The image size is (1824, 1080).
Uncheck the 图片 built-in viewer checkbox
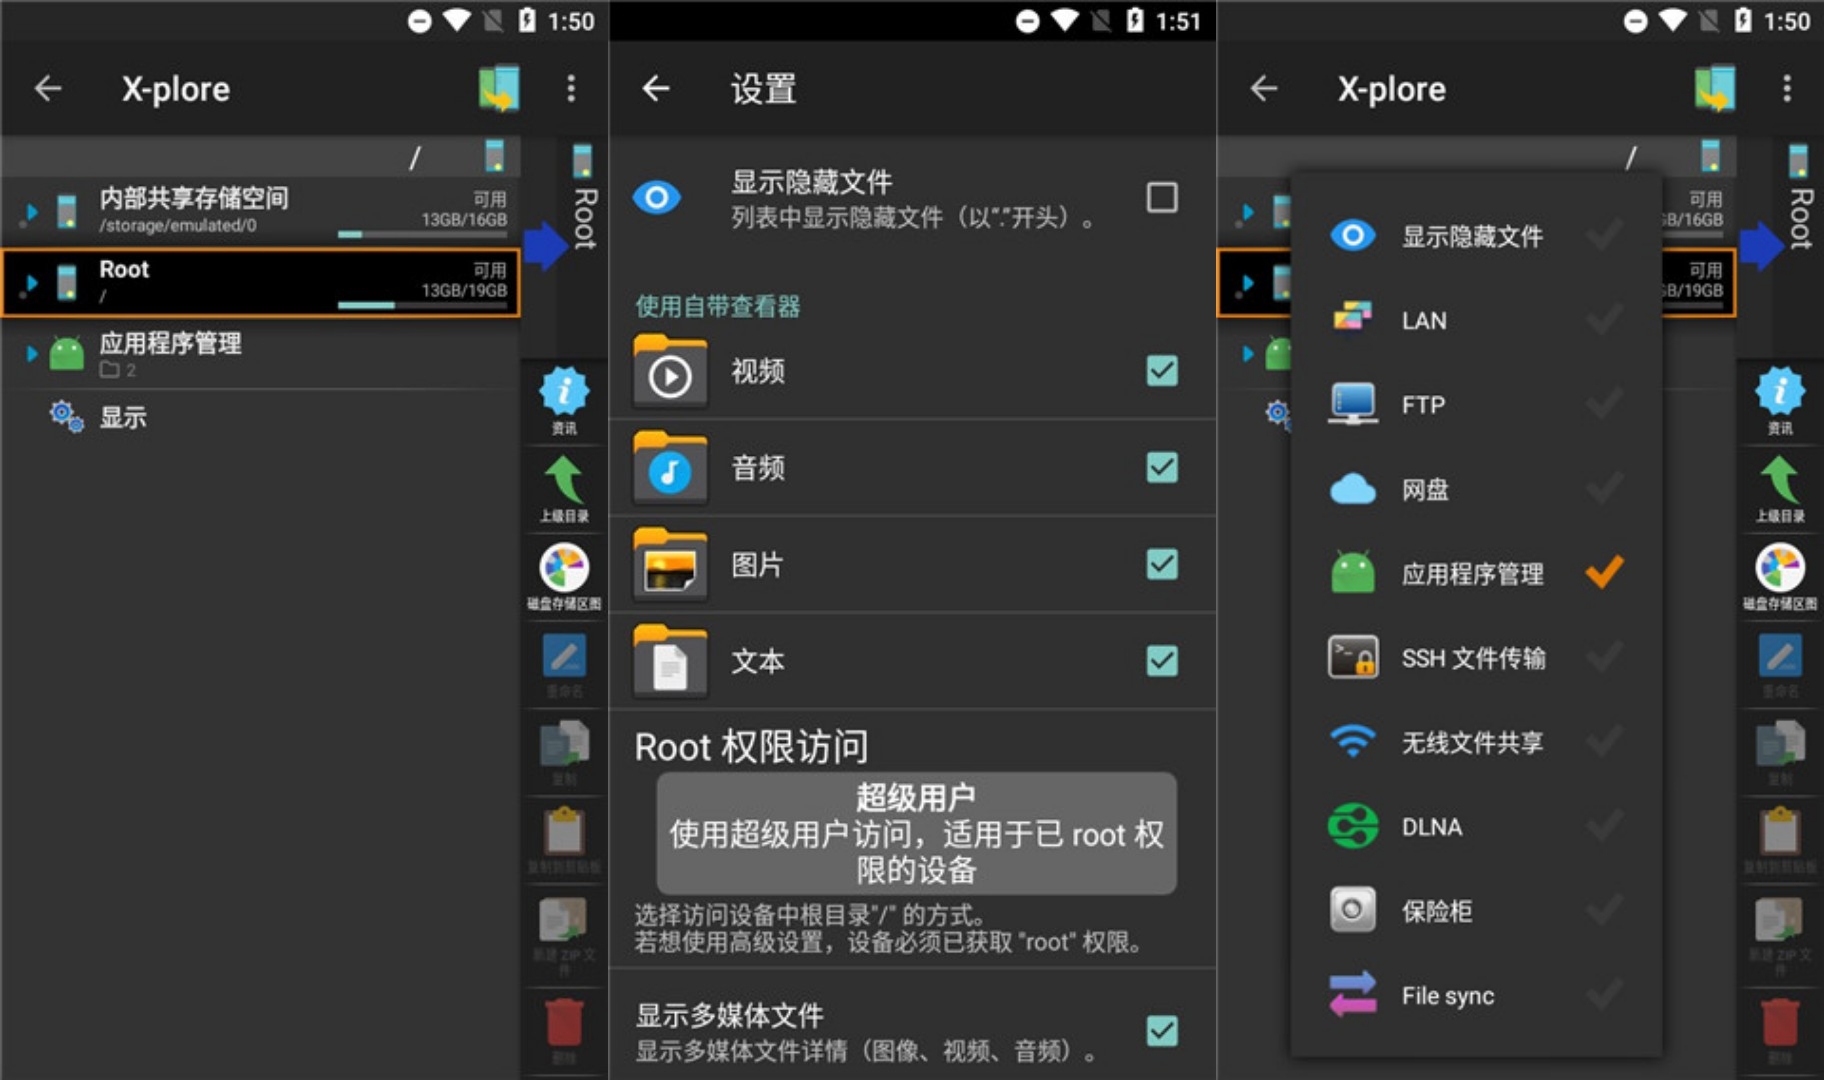pyautogui.click(x=1161, y=564)
